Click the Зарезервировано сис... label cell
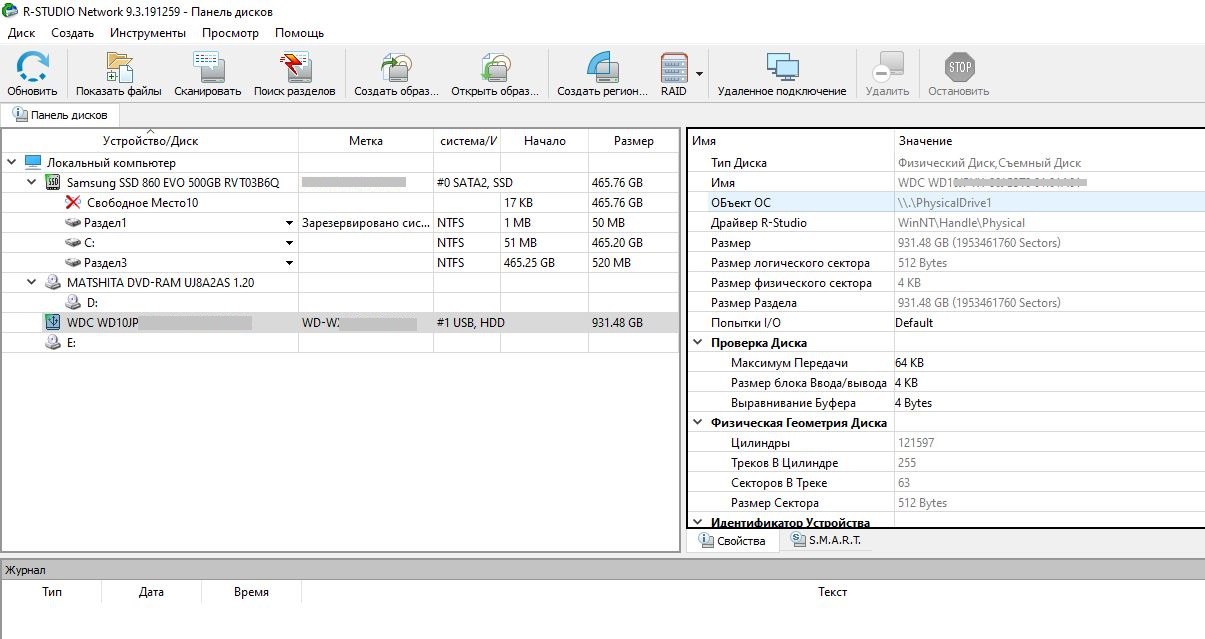Viewport: 1205px width, 639px height. point(366,223)
